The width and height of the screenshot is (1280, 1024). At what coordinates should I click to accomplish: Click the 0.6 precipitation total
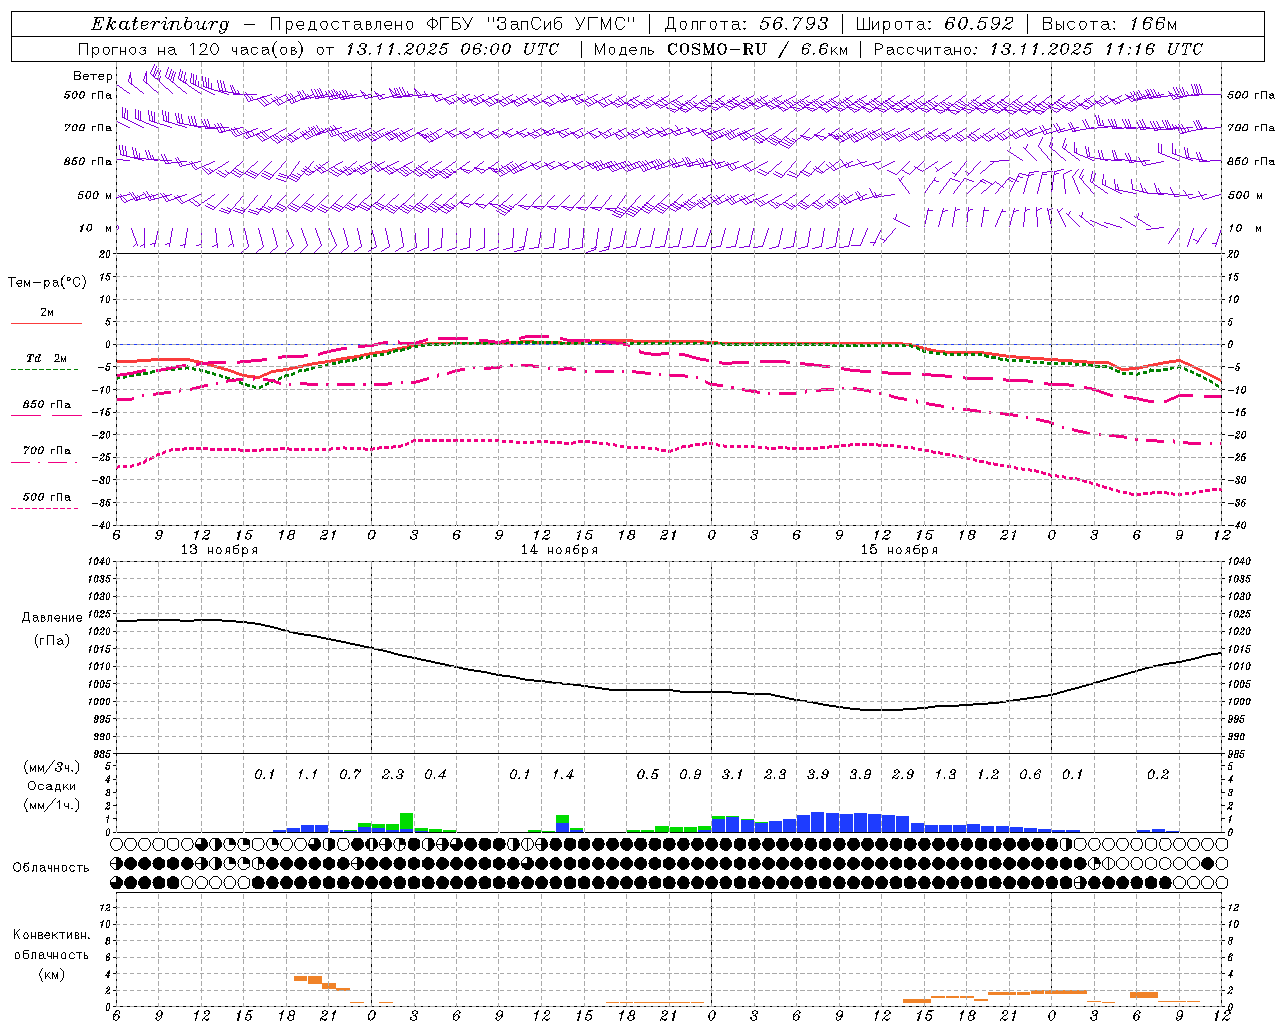[1030, 775]
